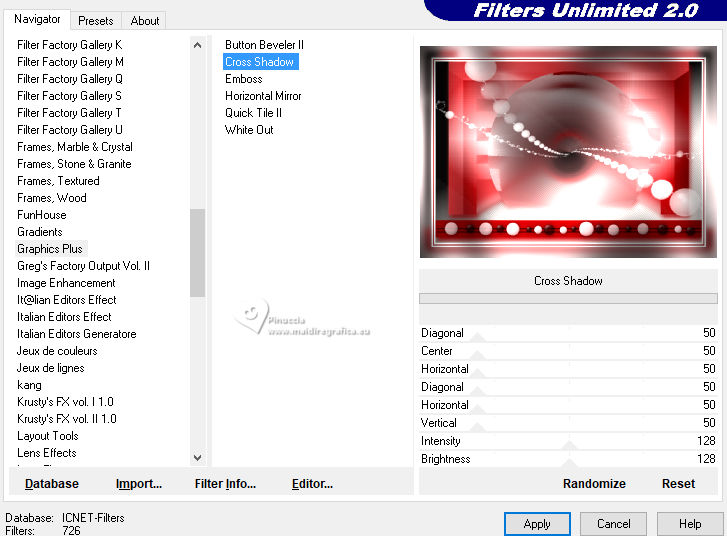727x536 pixels.
Task: Reset the filter parameters
Action: click(x=678, y=484)
